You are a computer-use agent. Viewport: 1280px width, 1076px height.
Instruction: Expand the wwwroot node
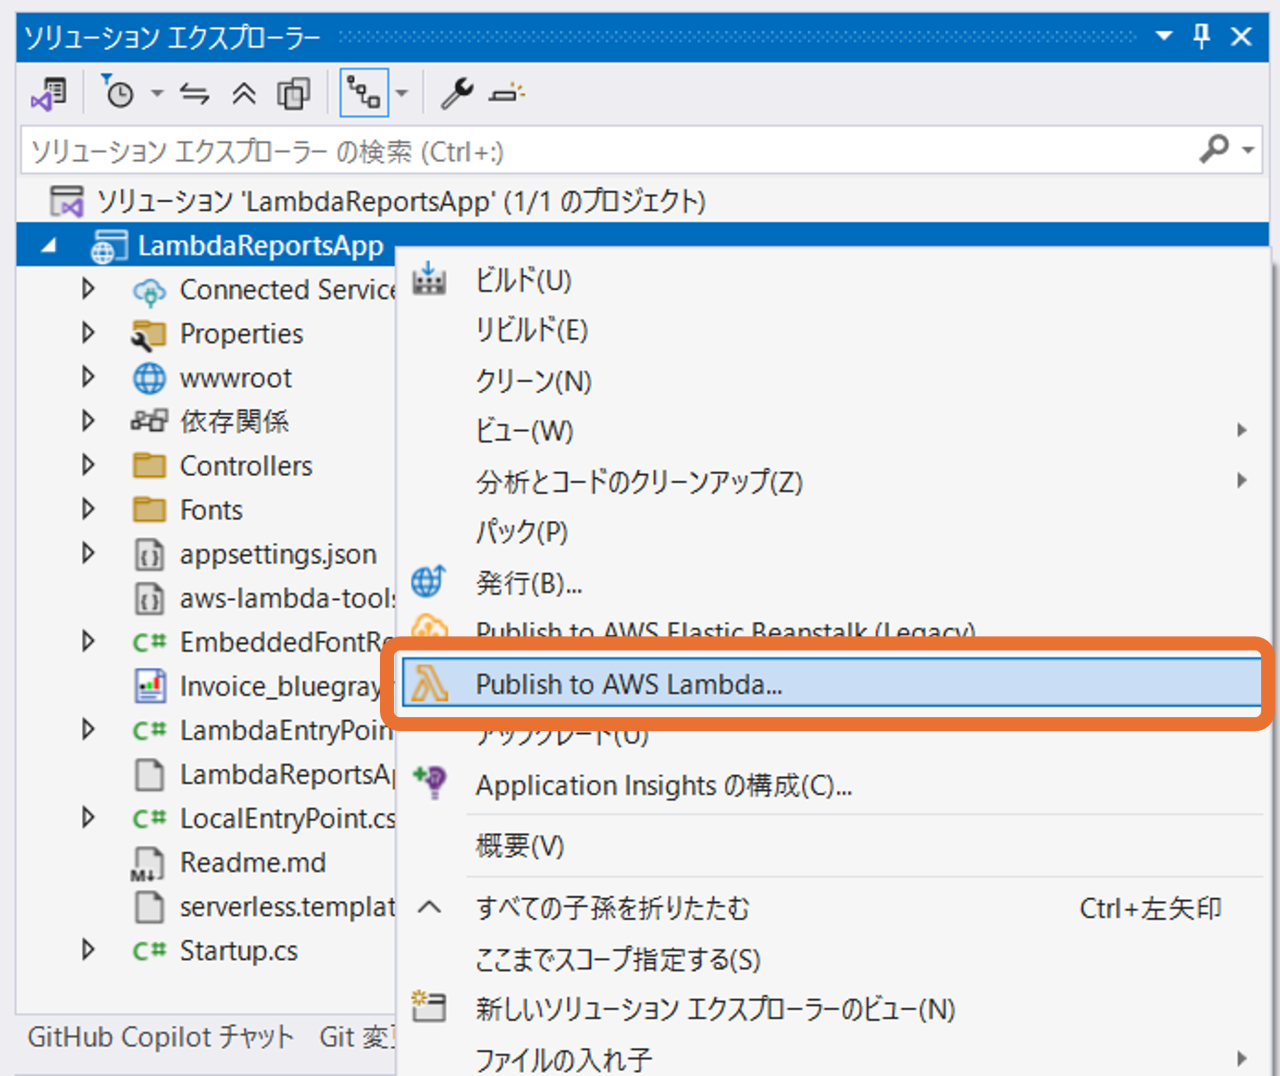pyautogui.click(x=88, y=377)
